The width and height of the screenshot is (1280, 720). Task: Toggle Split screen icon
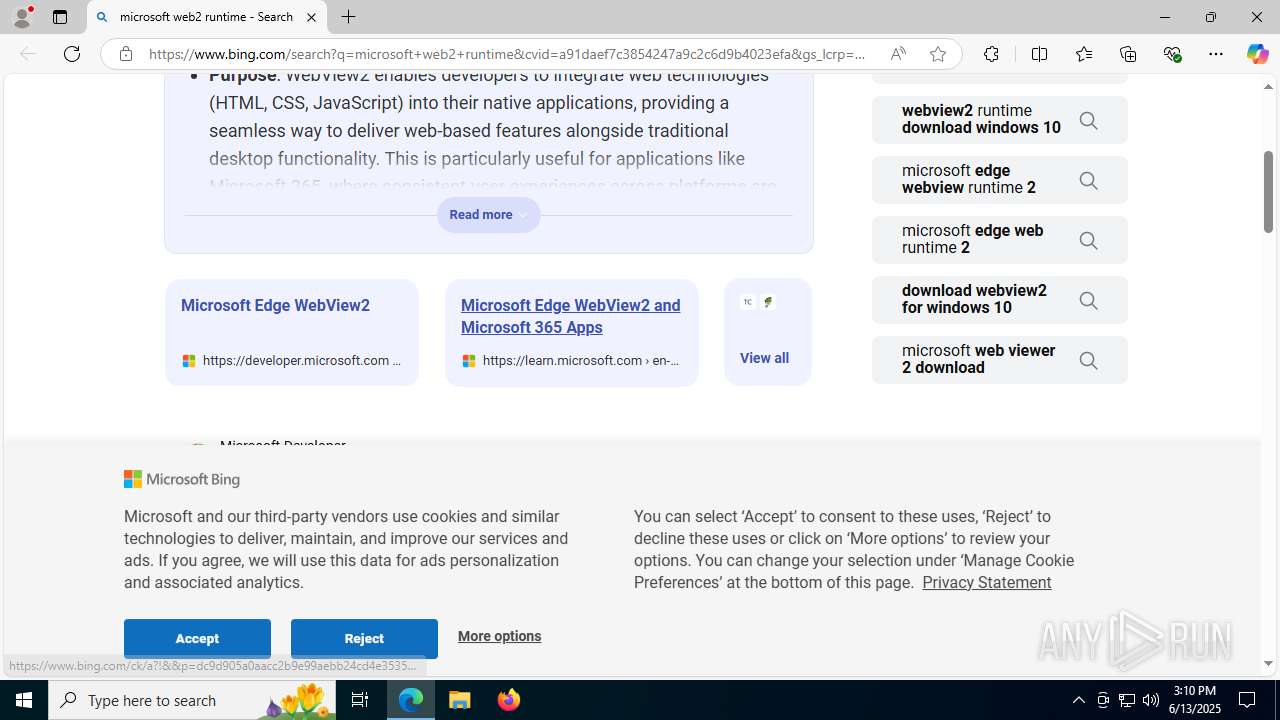[1039, 54]
